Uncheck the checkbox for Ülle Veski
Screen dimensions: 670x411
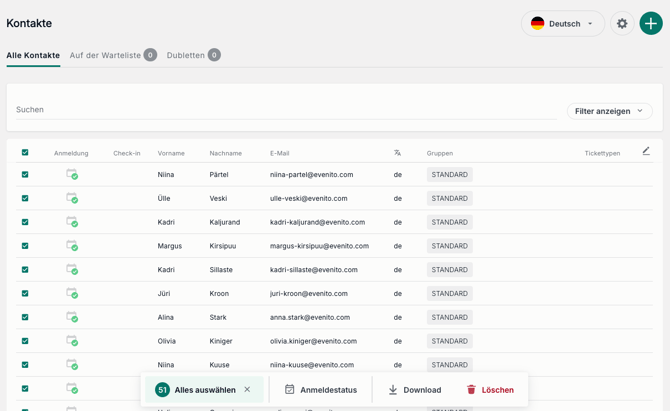(x=25, y=198)
